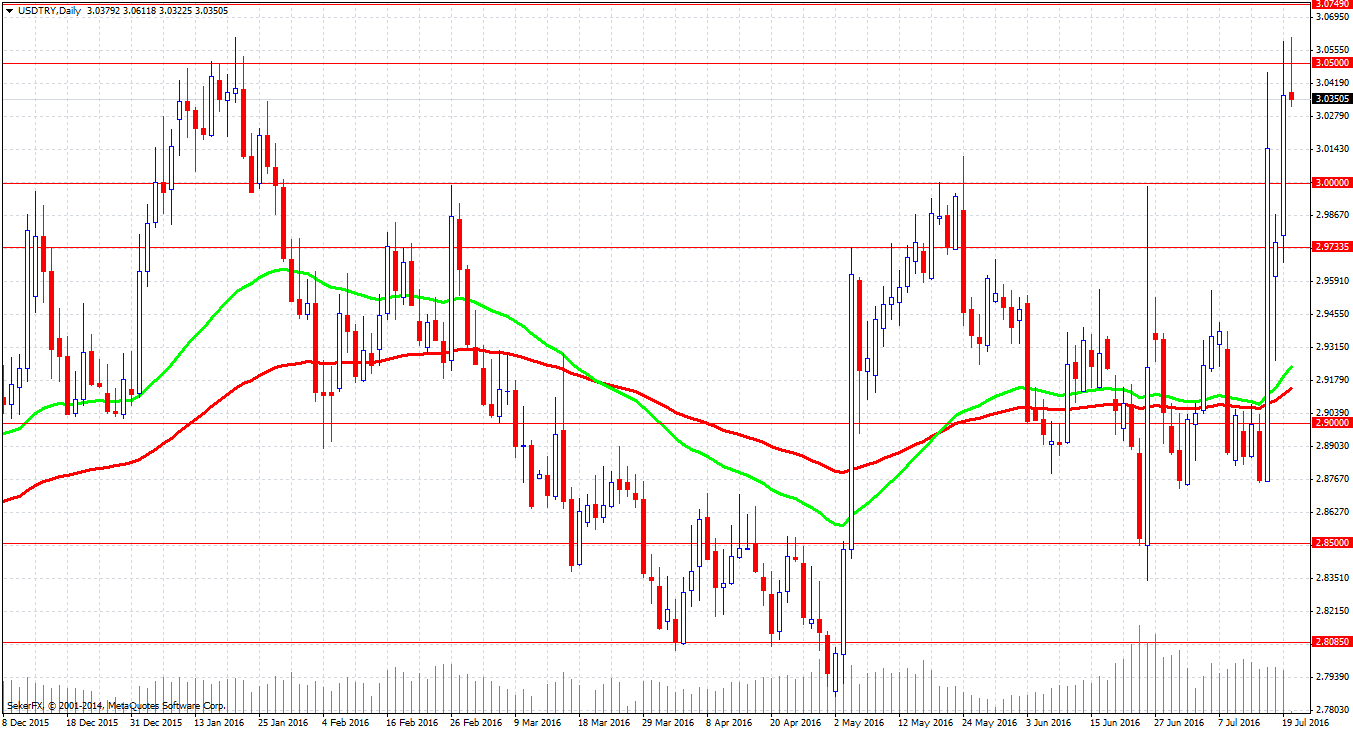
Task: Click the 19 Jul 2016 date label
Action: point(1308,722)
